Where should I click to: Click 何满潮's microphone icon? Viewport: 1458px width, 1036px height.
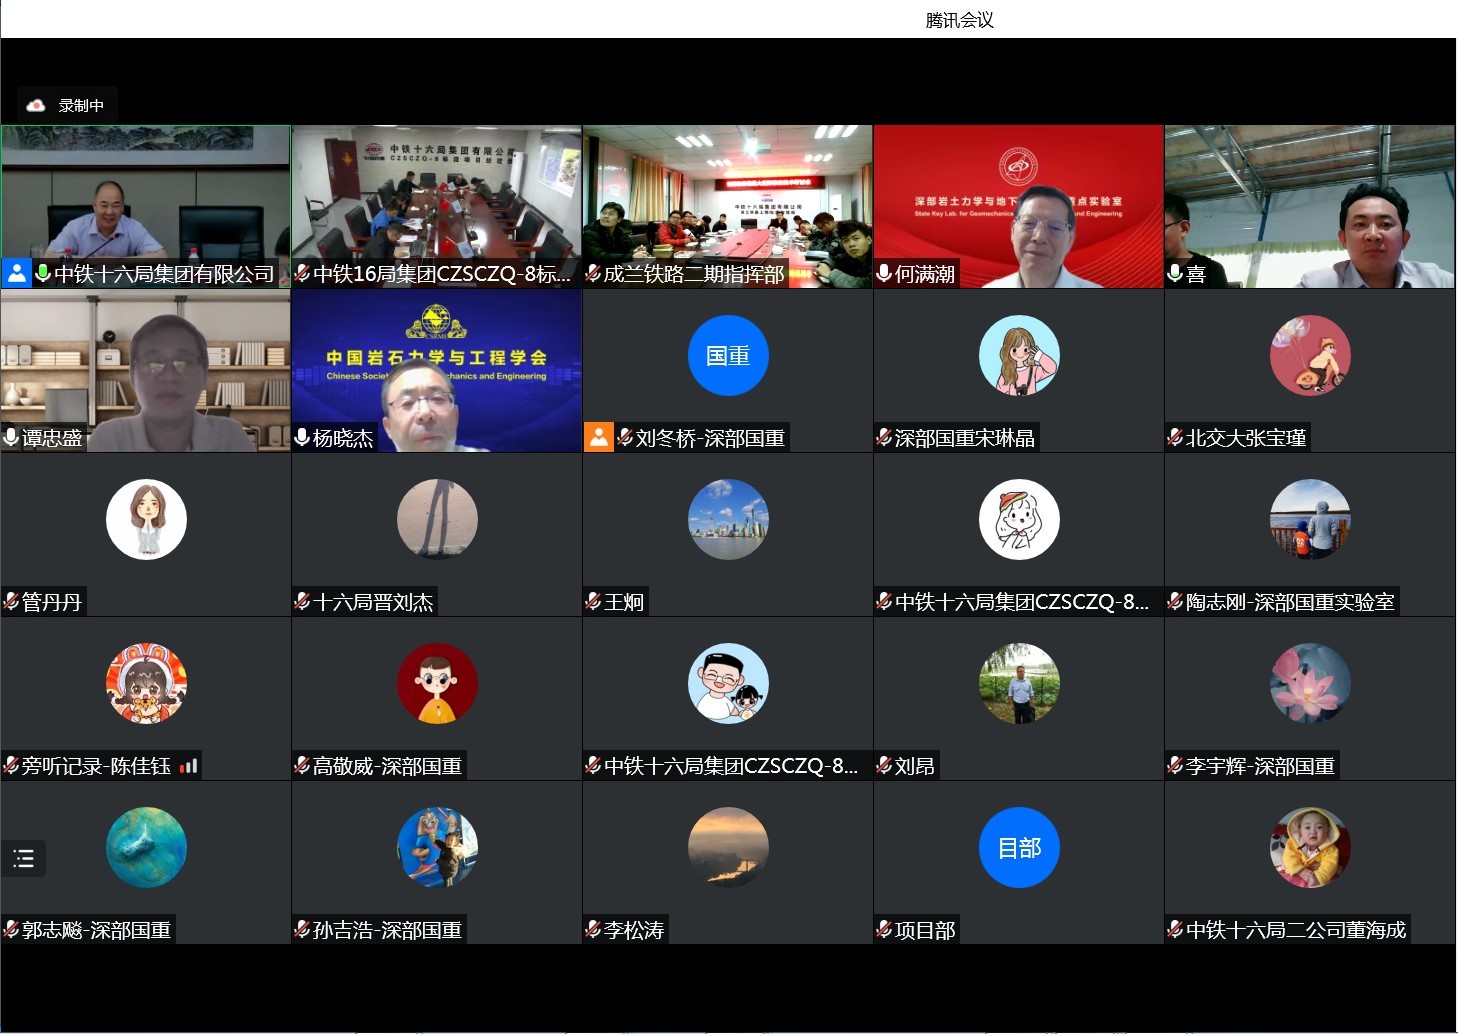[884, 273]
